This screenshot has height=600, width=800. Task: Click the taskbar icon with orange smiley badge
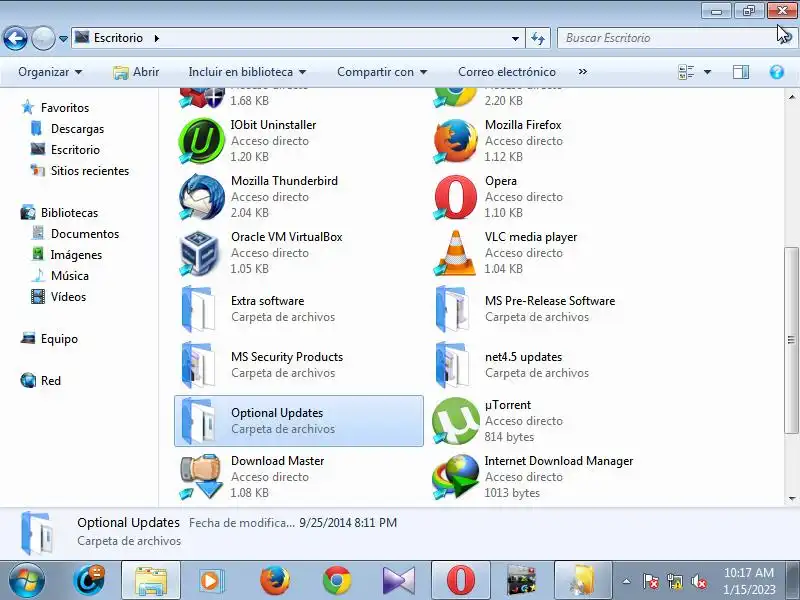click(89, 580)
